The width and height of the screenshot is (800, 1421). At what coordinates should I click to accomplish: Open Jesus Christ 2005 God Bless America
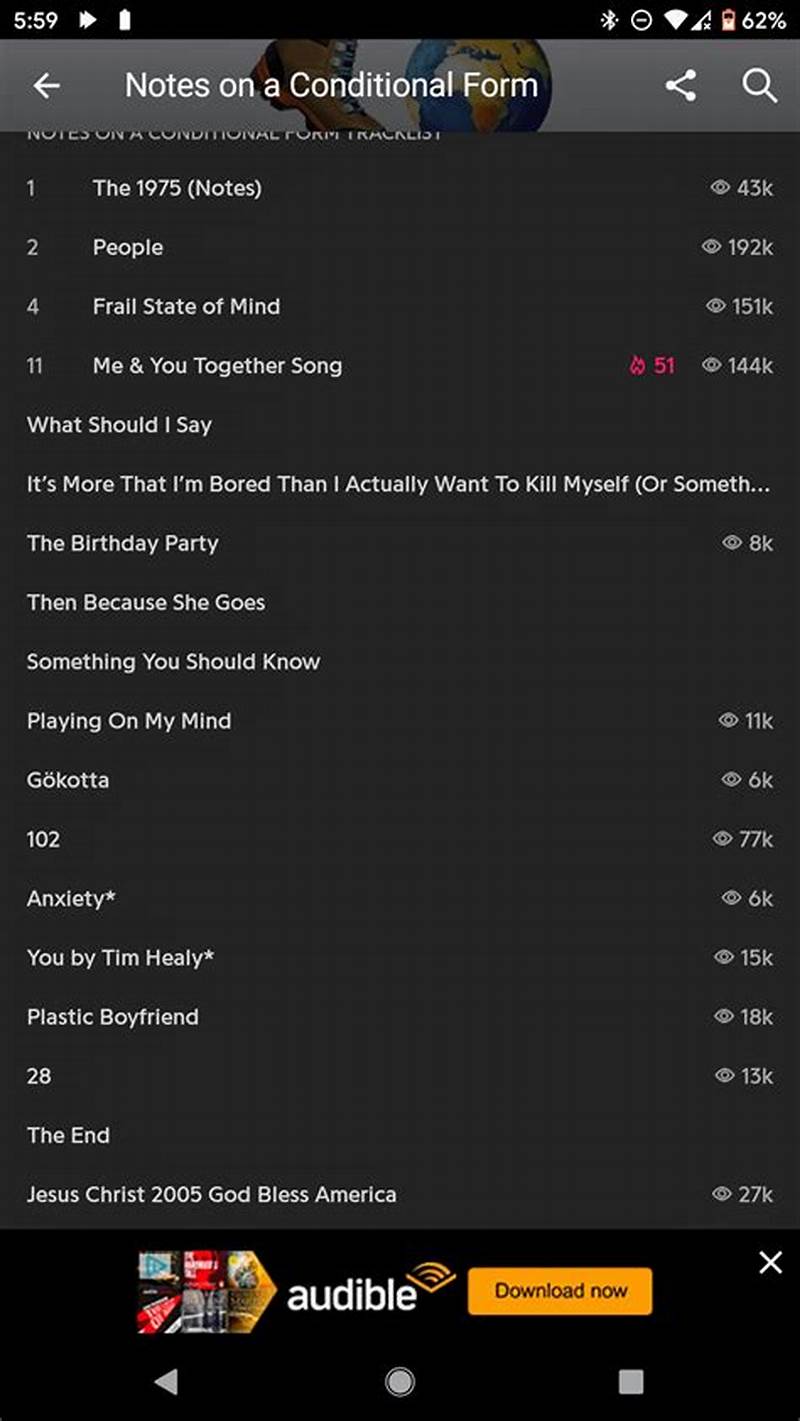coord(211,1194)
